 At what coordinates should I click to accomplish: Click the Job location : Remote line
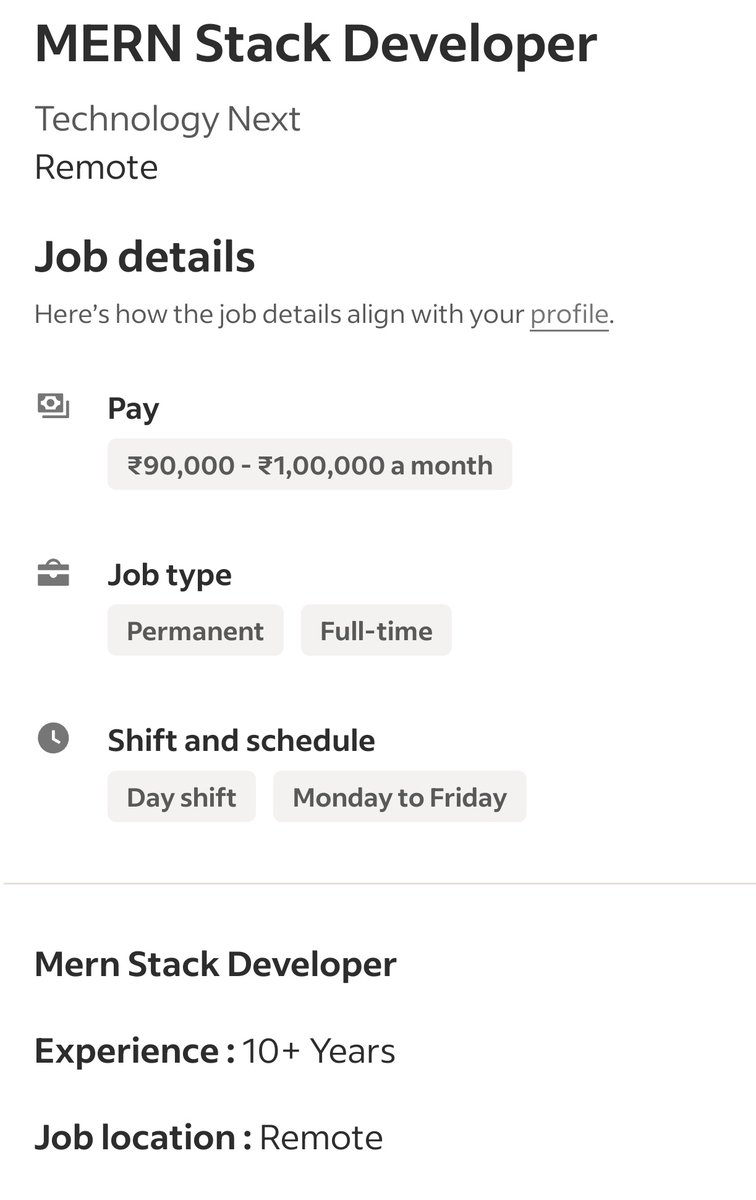[209, 1138]
